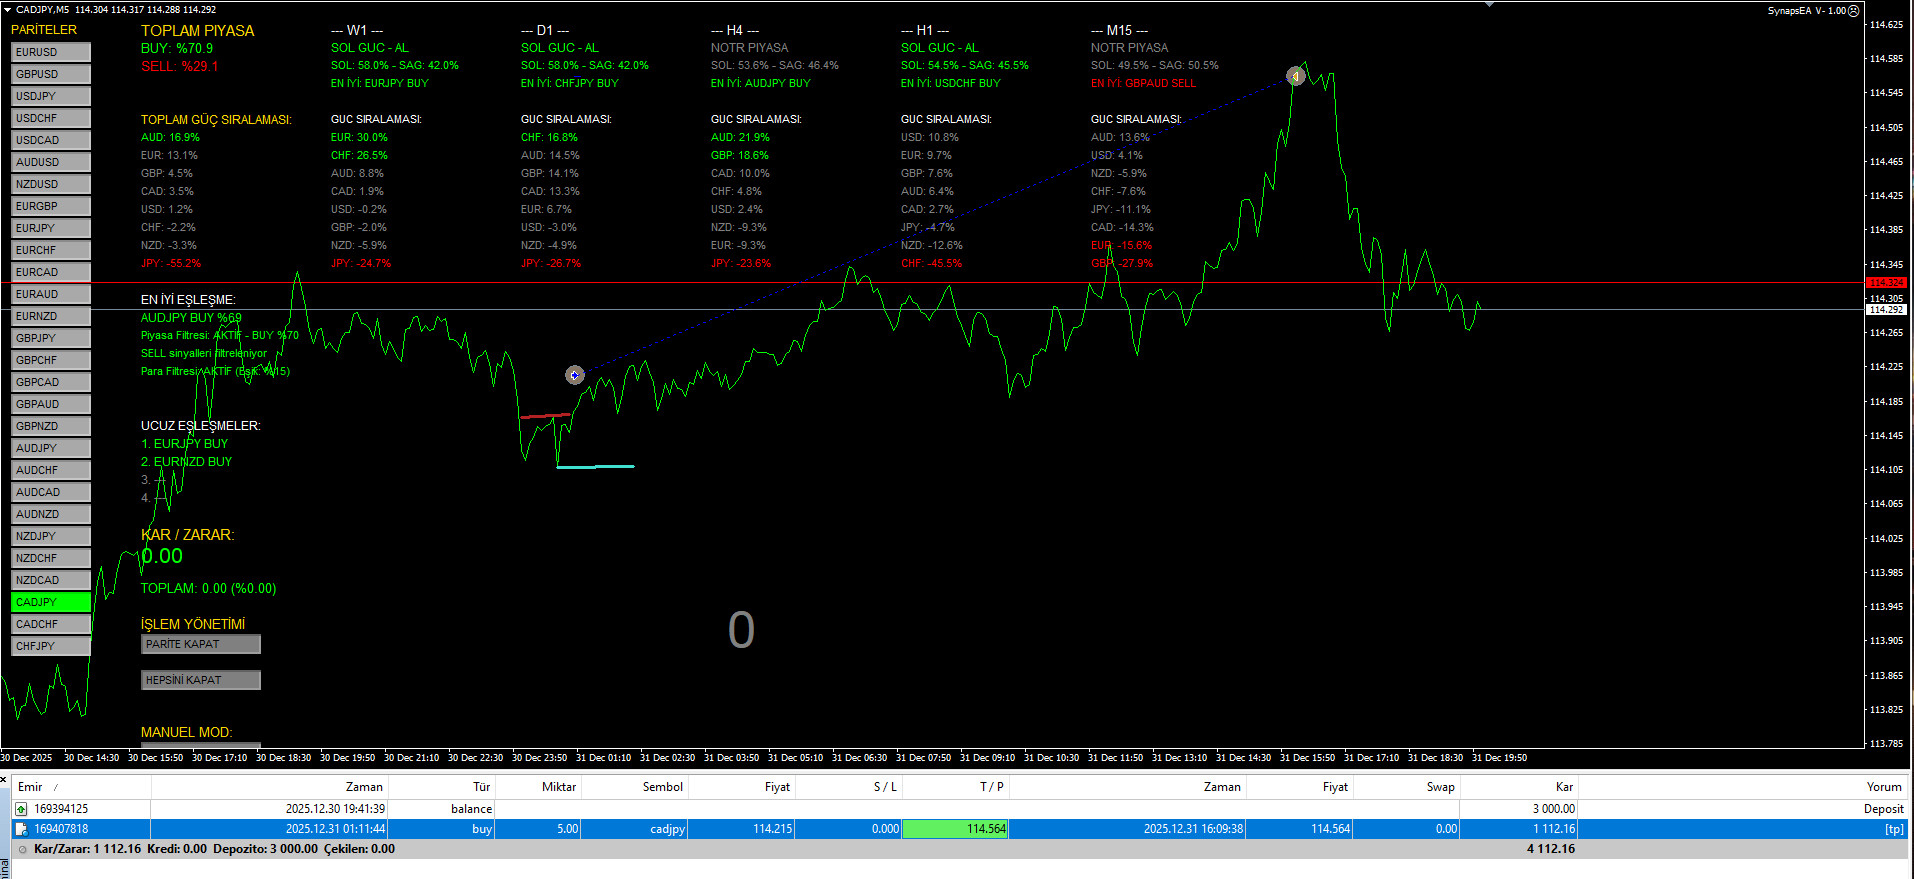
Task: Switch to the EURUSD pair button
Action: [x=51, y=52]
